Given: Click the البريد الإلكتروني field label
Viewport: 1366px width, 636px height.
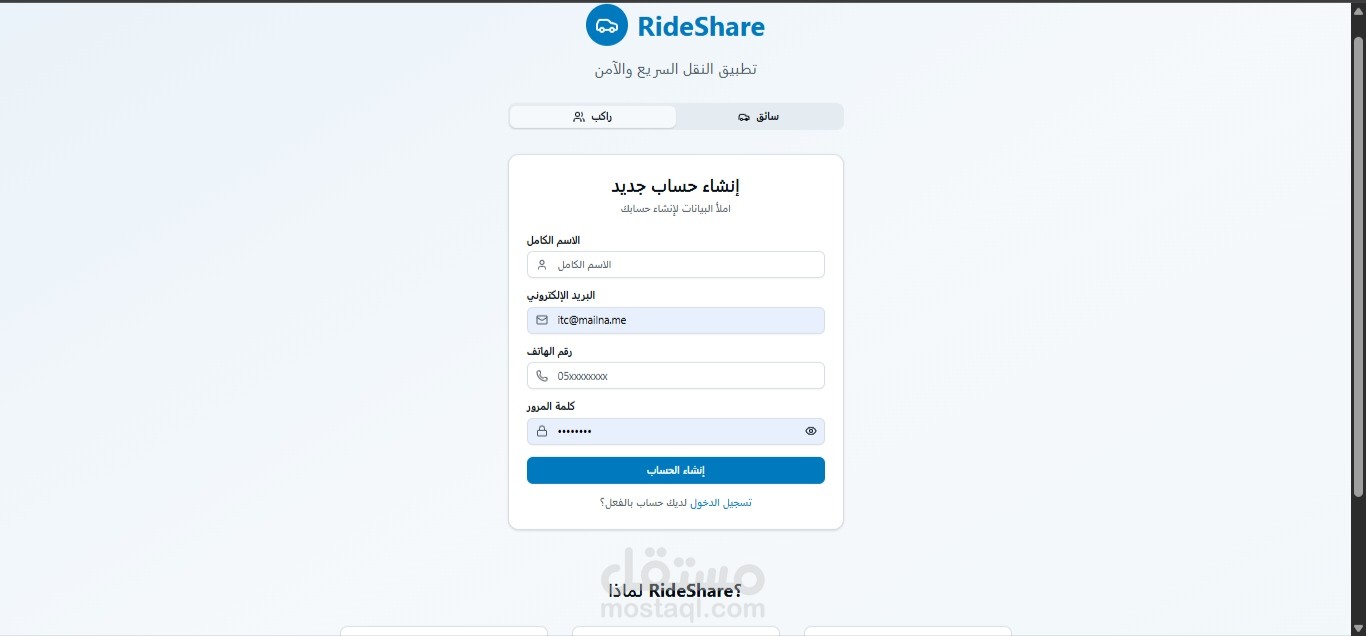Looking at the screenshot, I should pos(561,296).
